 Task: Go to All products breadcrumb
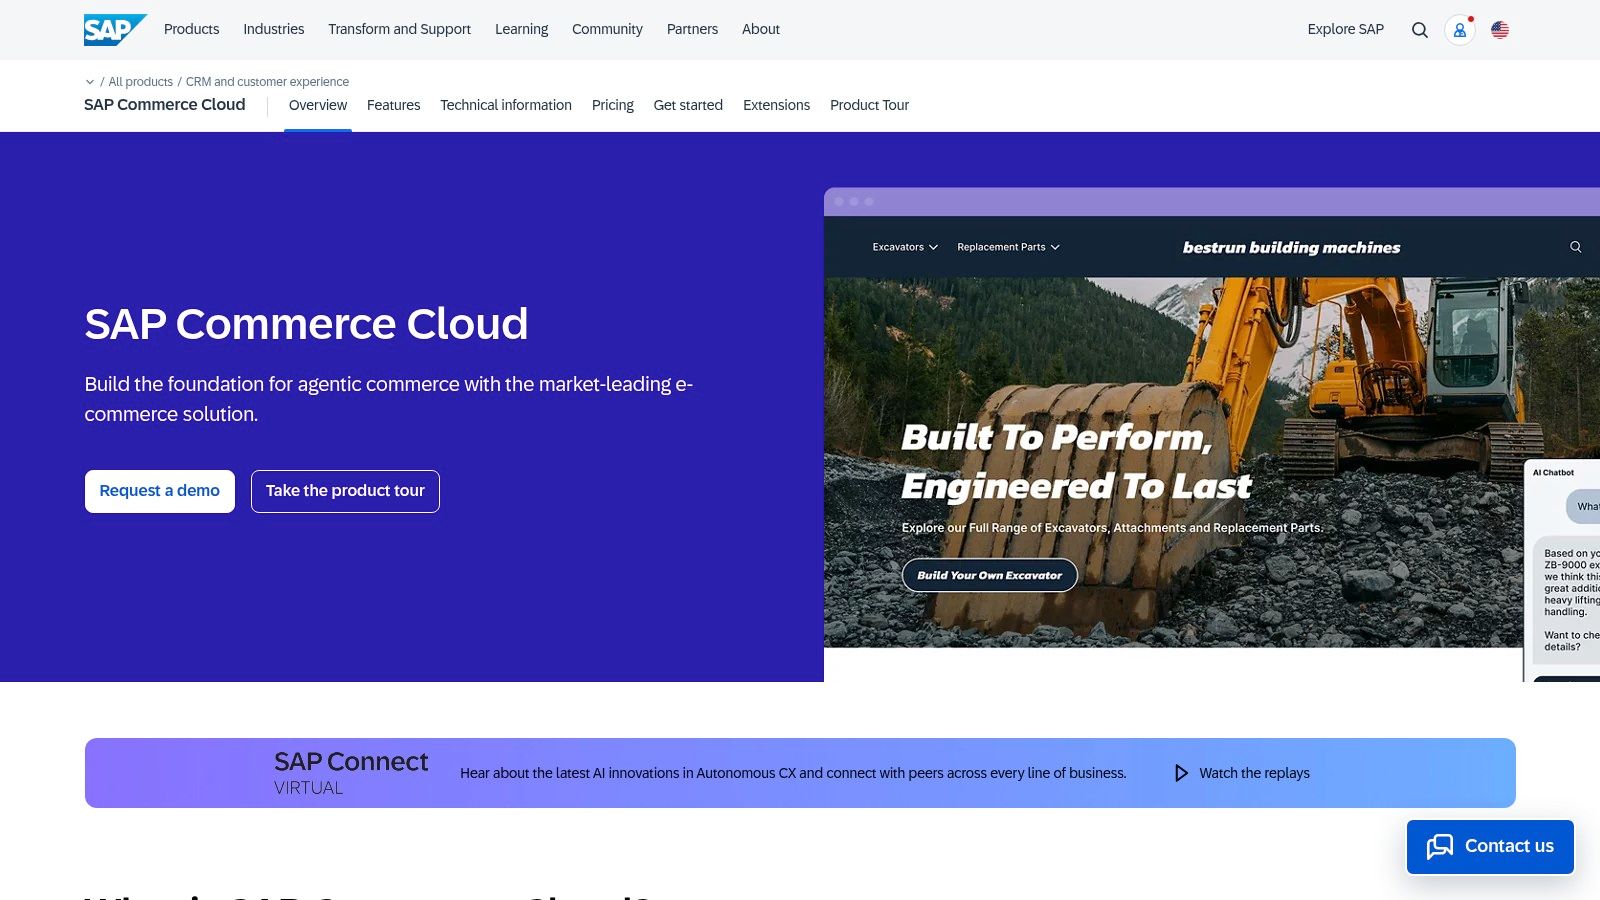140,82
